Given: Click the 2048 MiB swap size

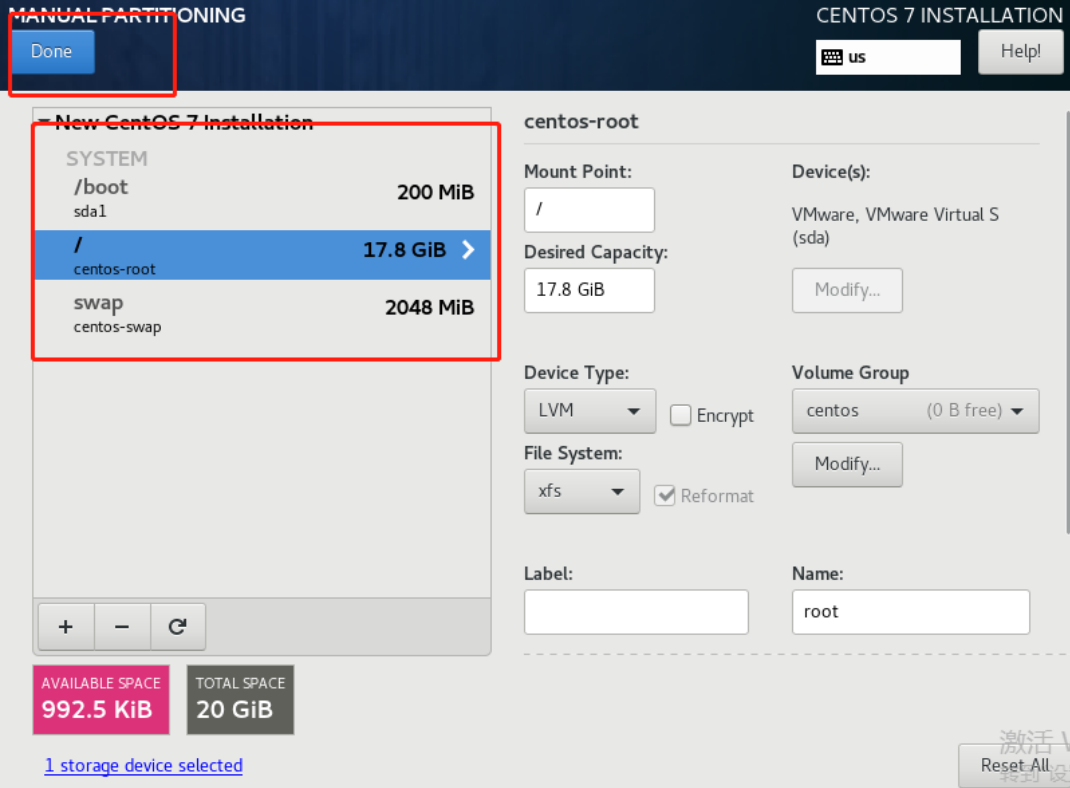Looking at the screenshot, I should tap(429, 308).
